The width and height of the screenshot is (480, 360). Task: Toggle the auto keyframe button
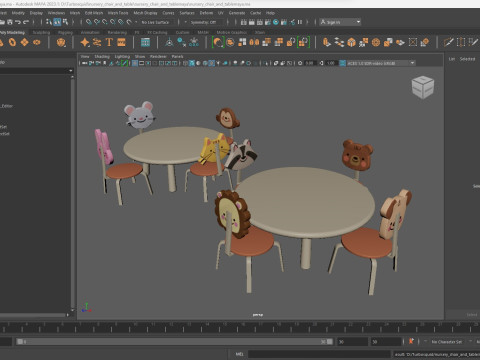coord(411,341)
